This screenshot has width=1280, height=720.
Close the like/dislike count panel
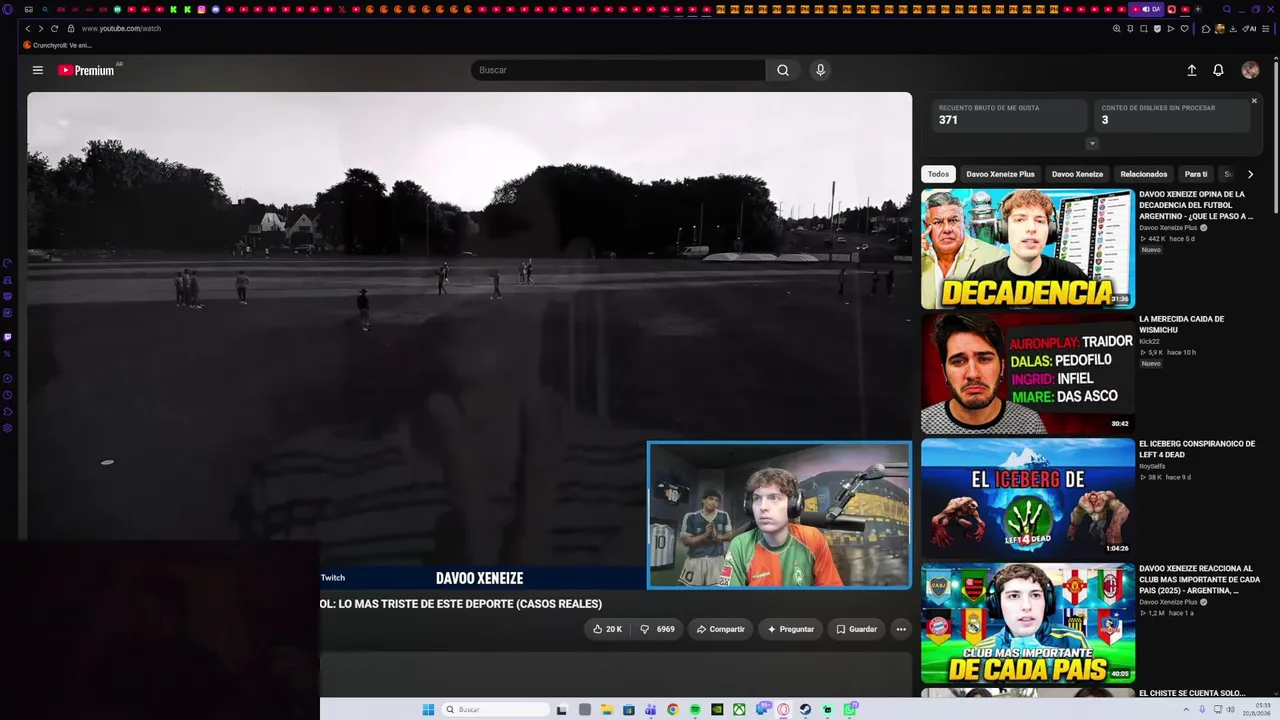(1254, 101)
